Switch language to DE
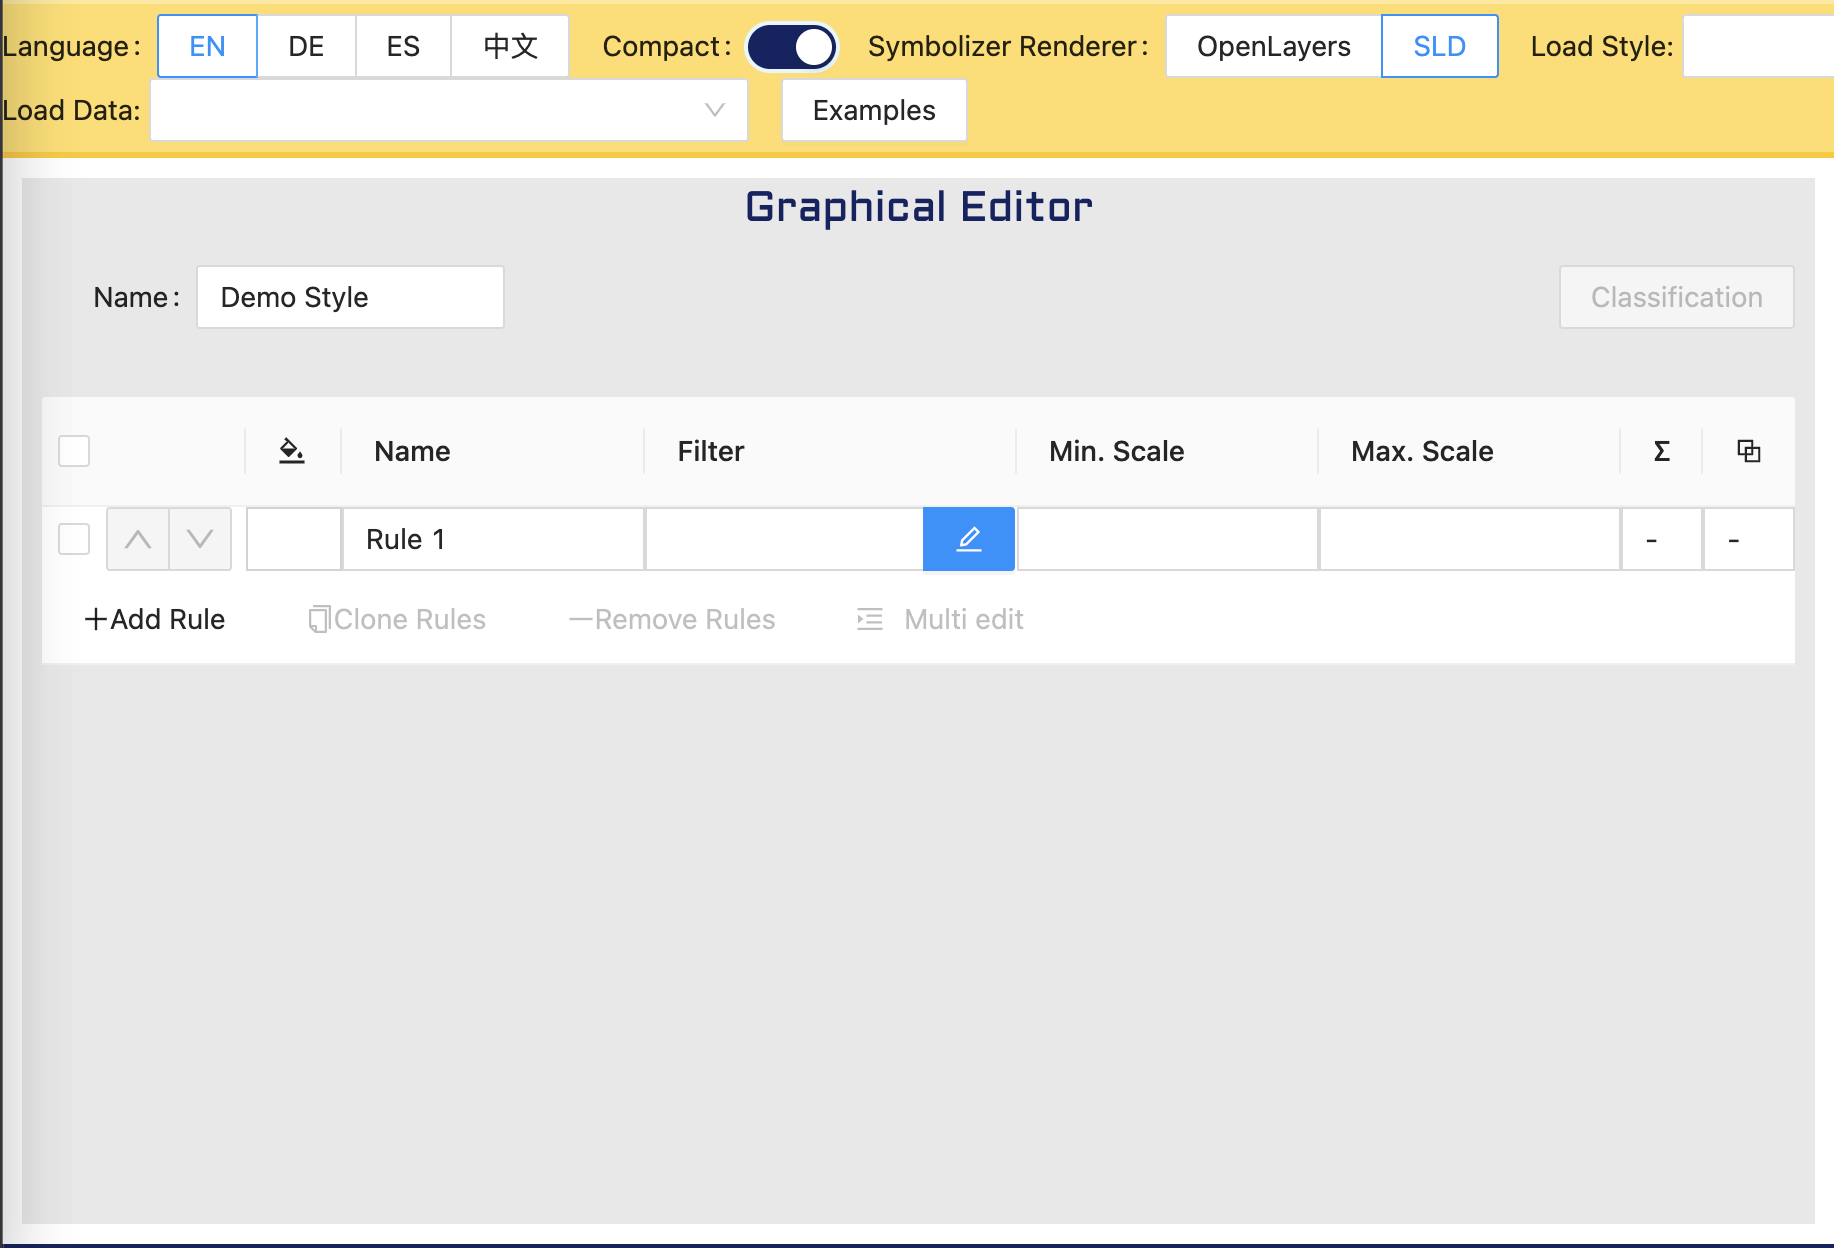The width and height of the screenshot is (1834, 1248). click(306, 46)
